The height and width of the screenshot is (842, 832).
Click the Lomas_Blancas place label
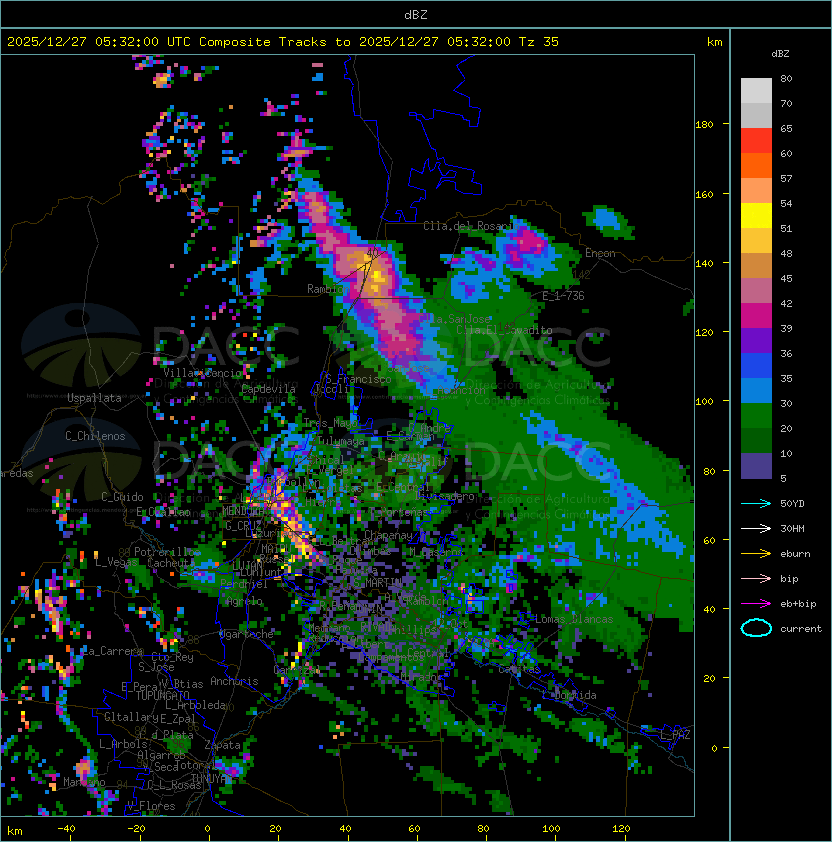[574, 619]
